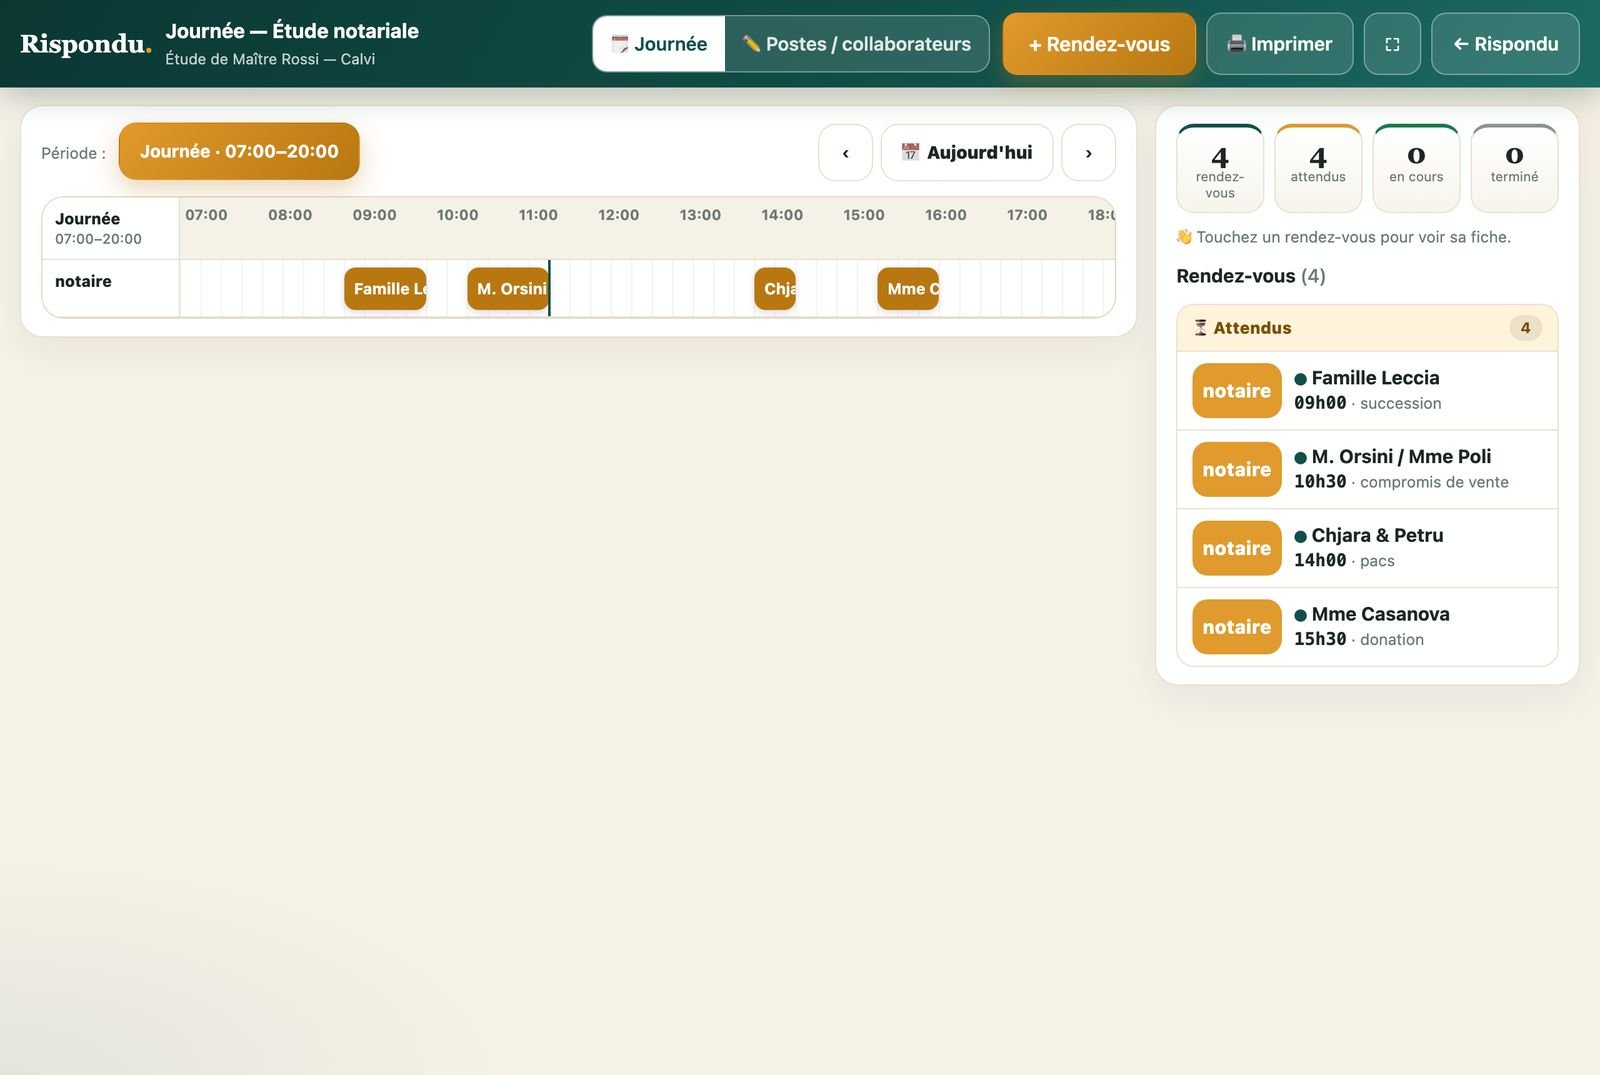Click notaire badge beside Mme Casanova
The width and height of the screenshot is (1600, 1075).
[1237, 627]
